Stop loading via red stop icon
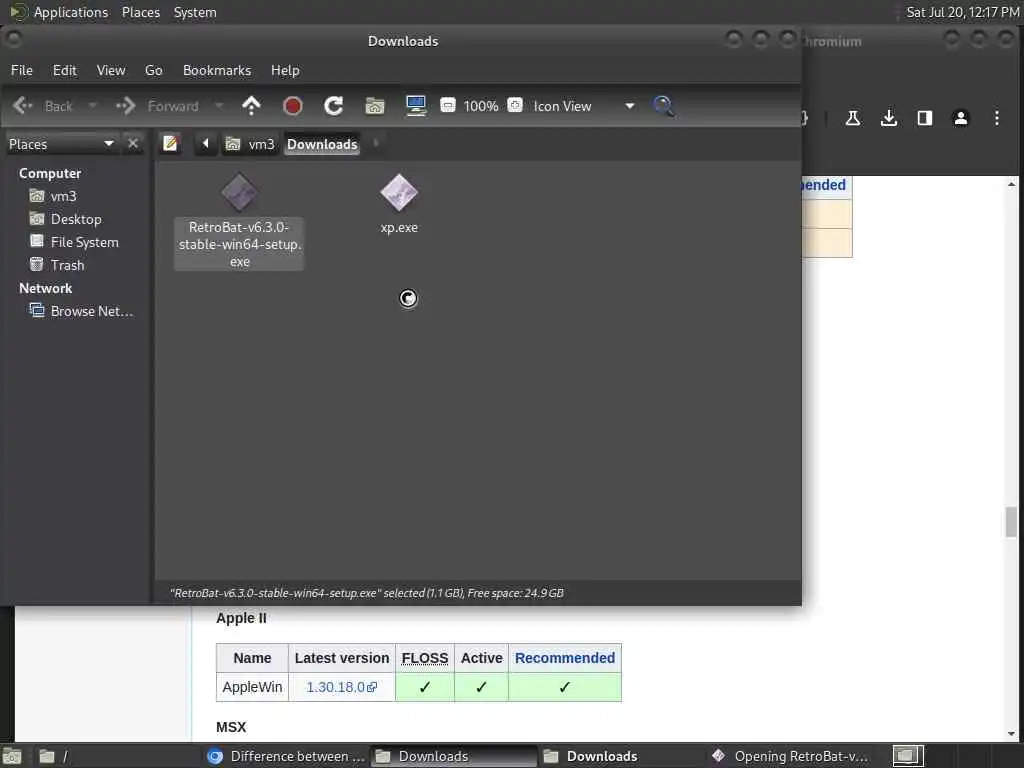Image resolution: width=1024 pixels, height=768 pixels. 292,106
